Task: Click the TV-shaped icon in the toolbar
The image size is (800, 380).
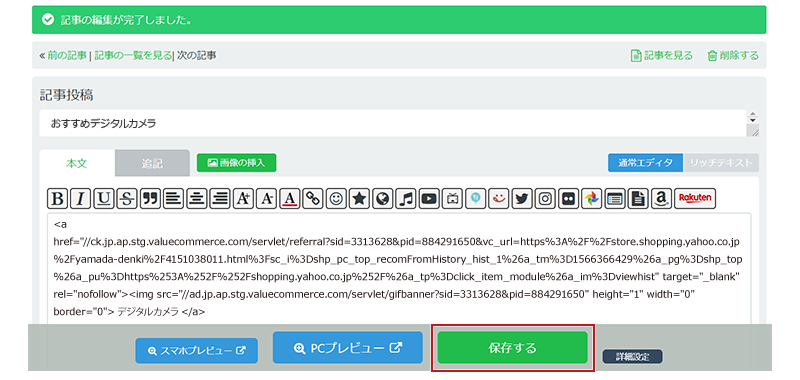Action: [x=452, y=199]
